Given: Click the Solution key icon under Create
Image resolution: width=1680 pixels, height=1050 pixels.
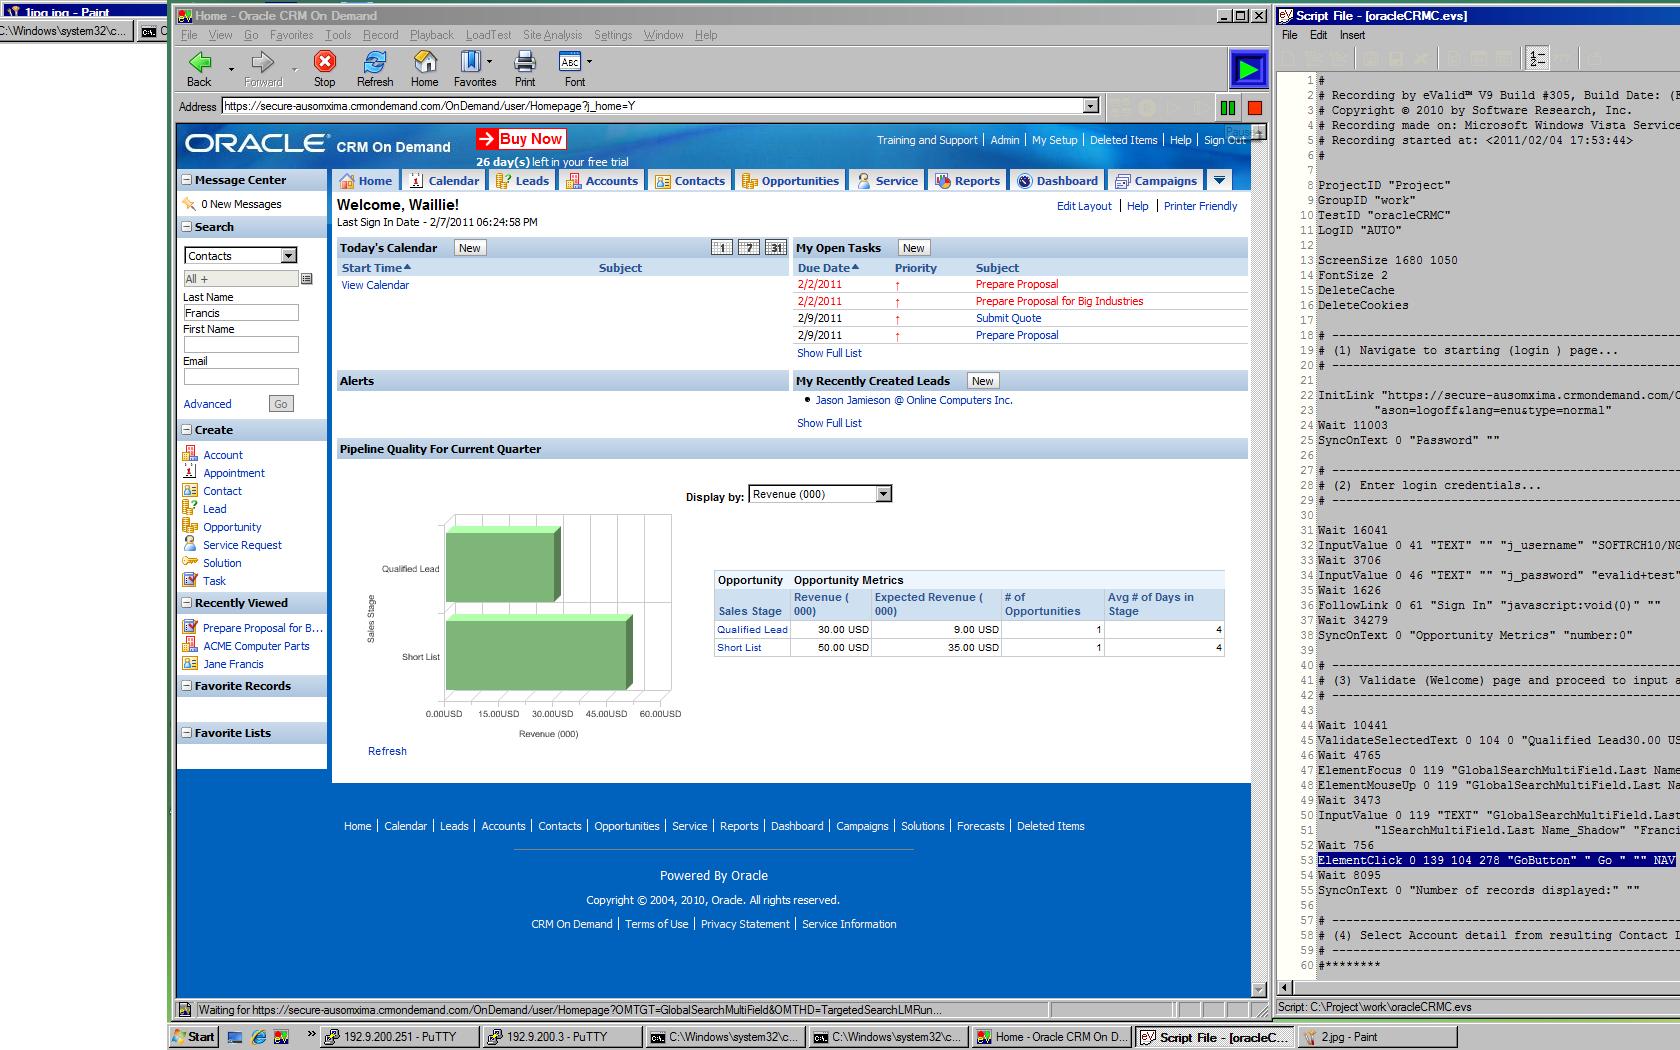Looking at the screenshot, I should [190, 562].
